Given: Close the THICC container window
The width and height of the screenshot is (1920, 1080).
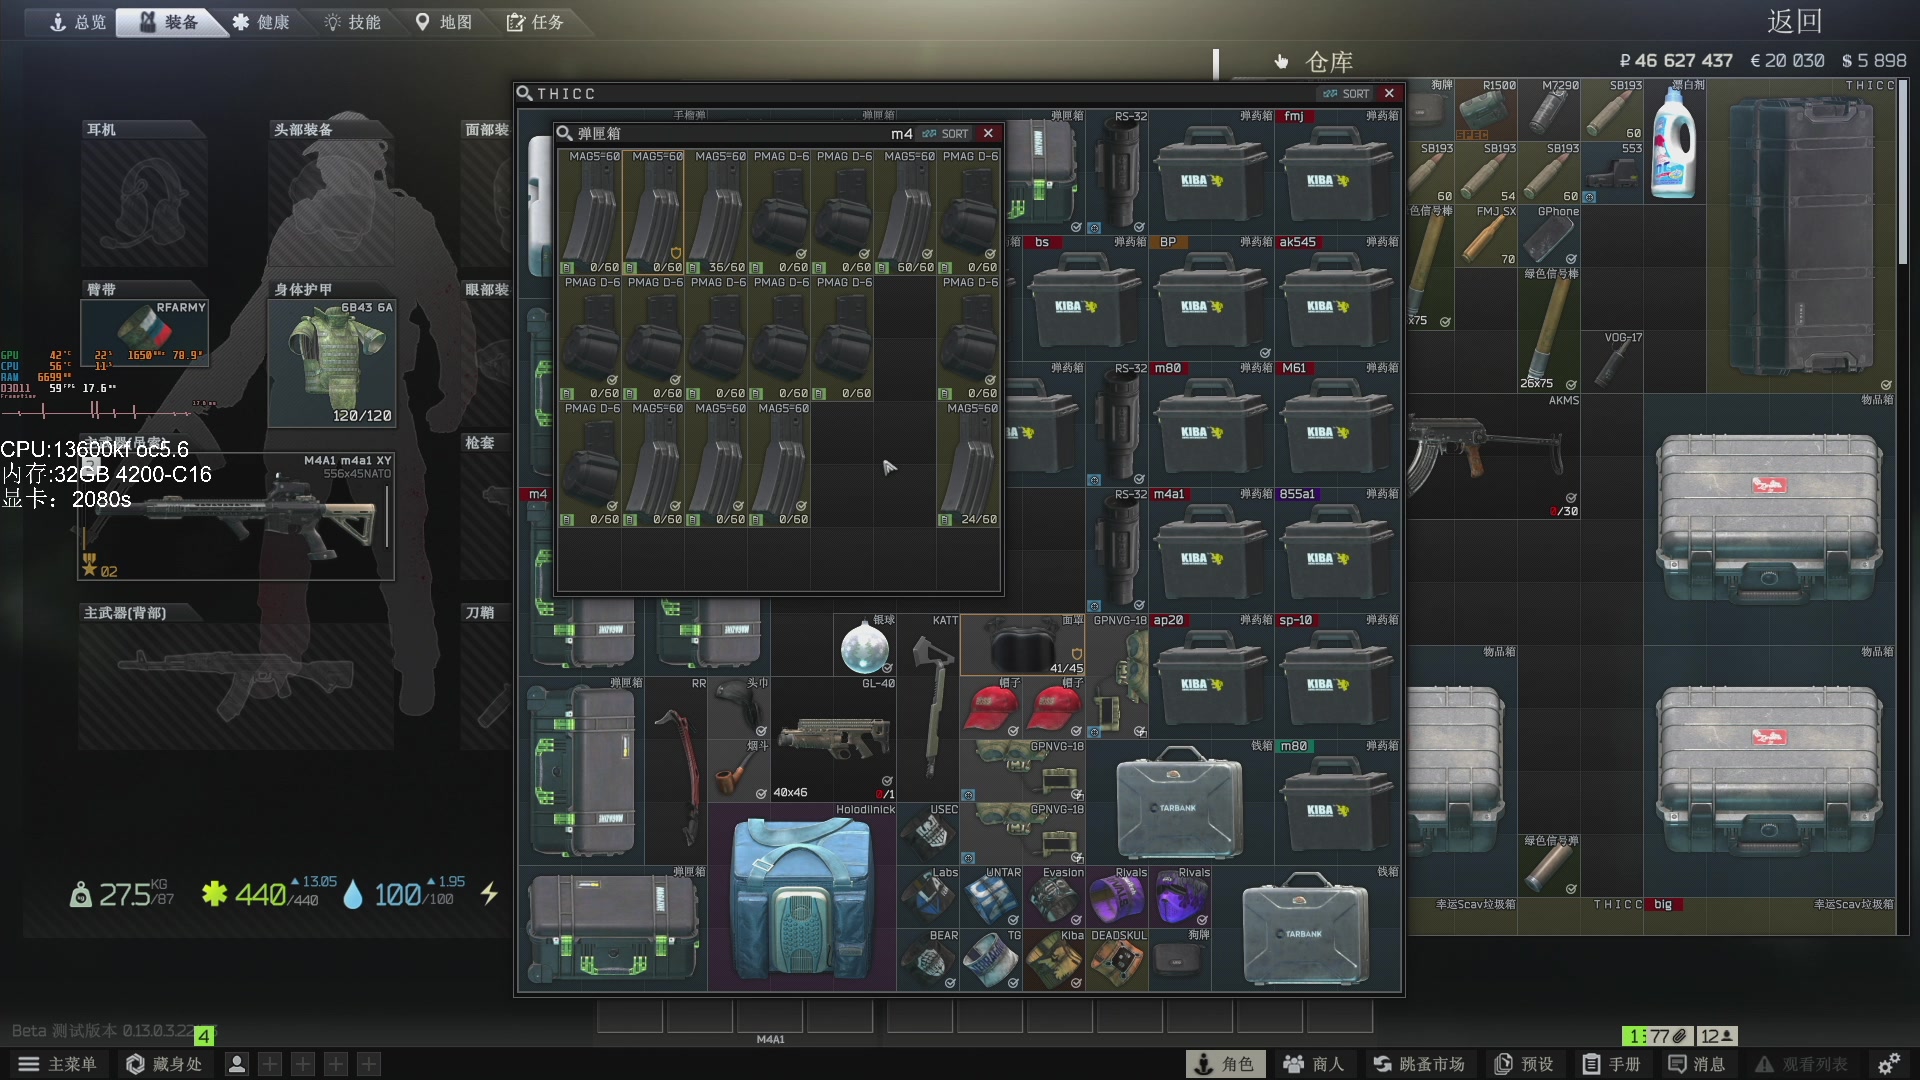Looking at the screenshot, I should coord(1389,93).
